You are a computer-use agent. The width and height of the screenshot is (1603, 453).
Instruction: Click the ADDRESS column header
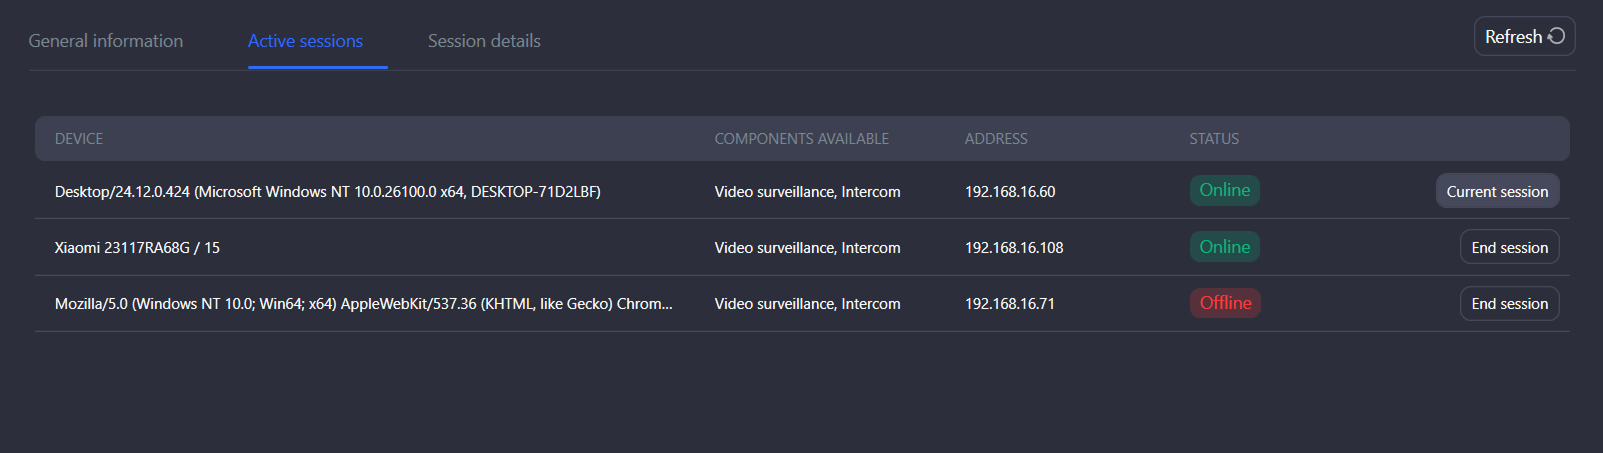coord(995,139)
